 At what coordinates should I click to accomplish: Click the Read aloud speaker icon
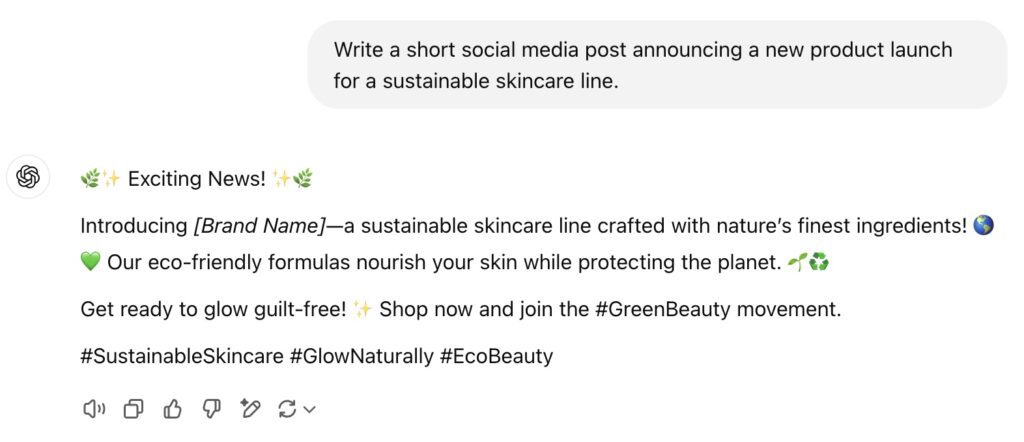[93, 408]
